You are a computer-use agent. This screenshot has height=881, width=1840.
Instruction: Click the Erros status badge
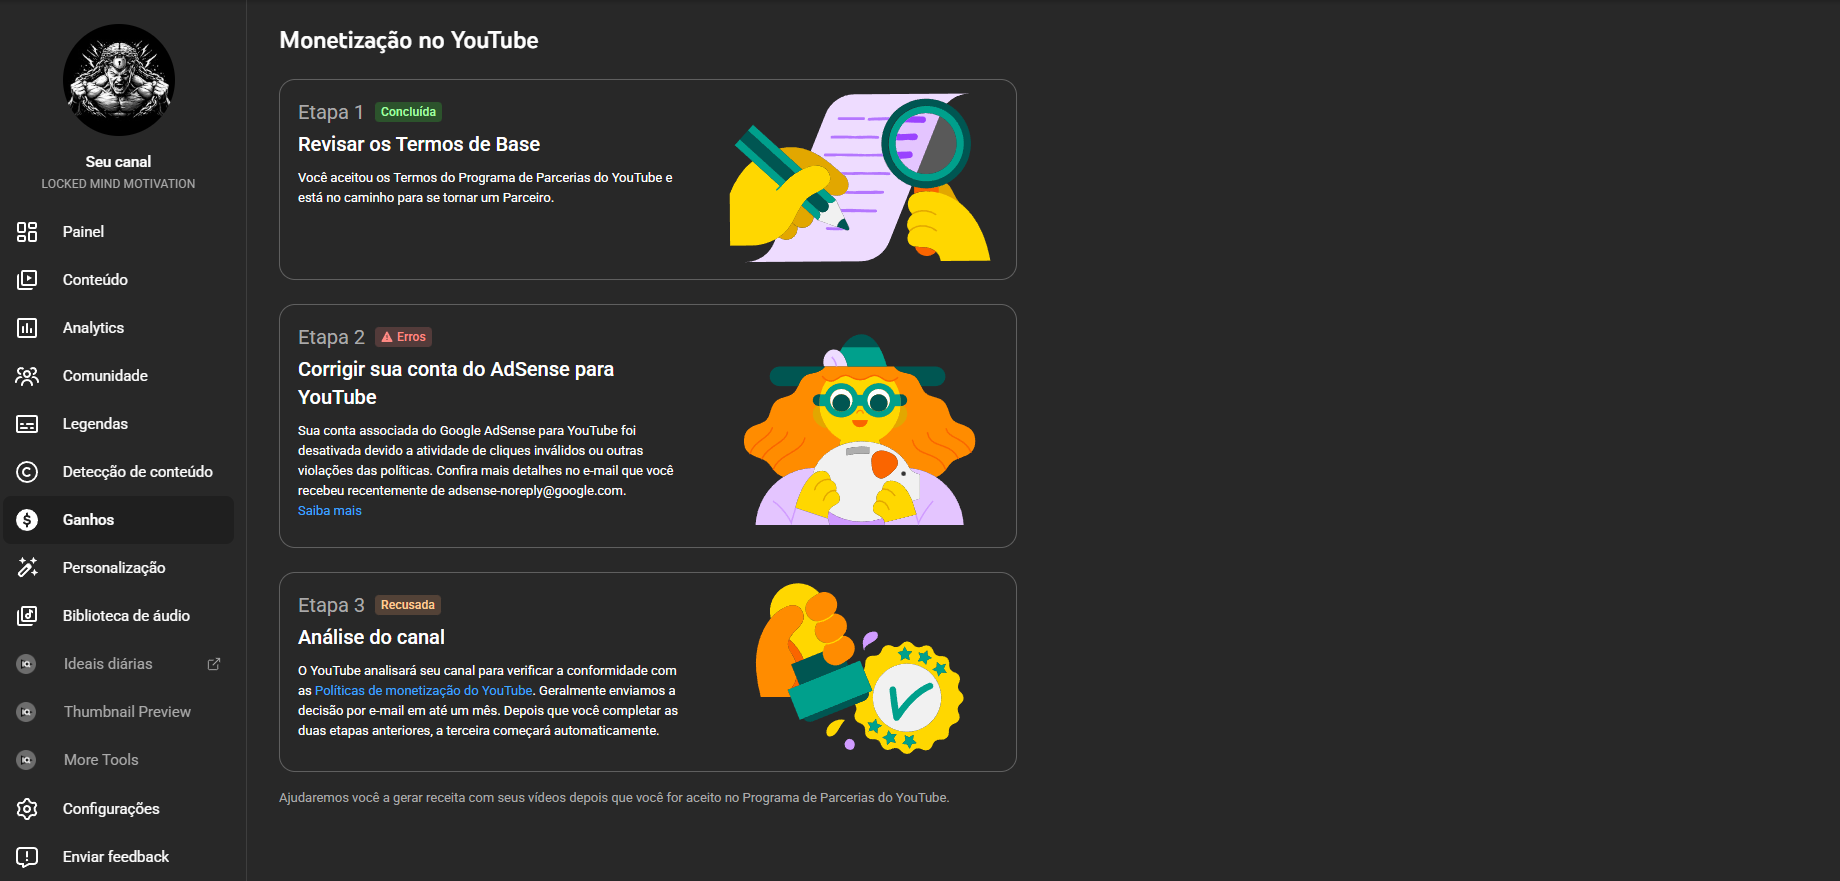(403, 337)
